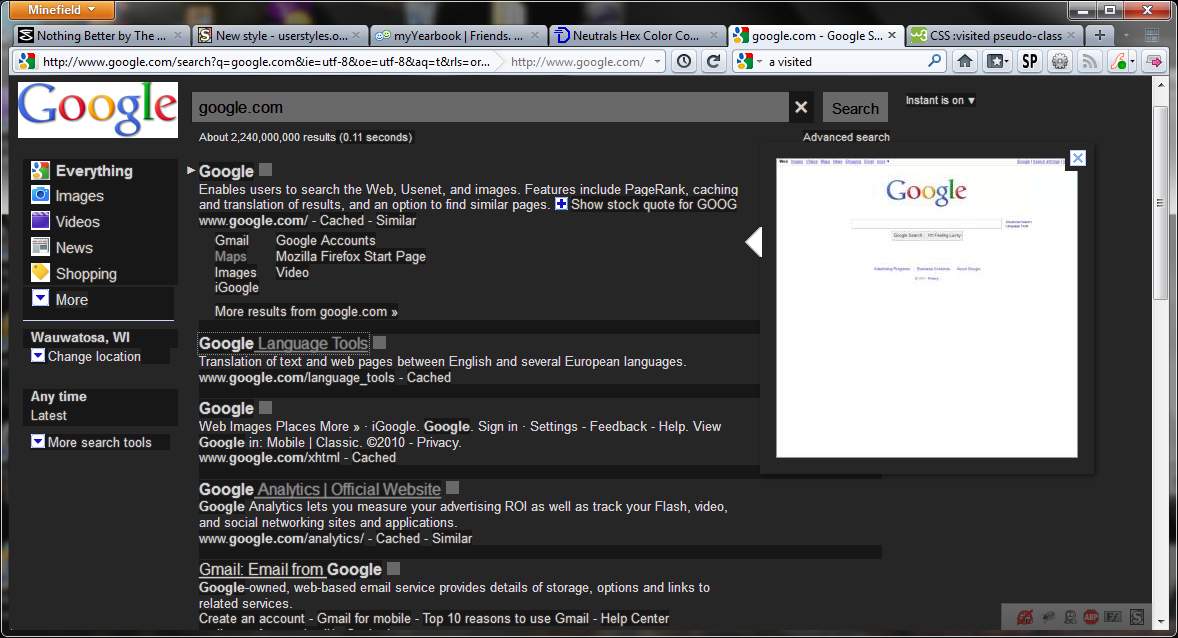The image size is (1178, 638).
Task: Close the CSS :visited pseudo-class tab
Action: (1071, 35)
